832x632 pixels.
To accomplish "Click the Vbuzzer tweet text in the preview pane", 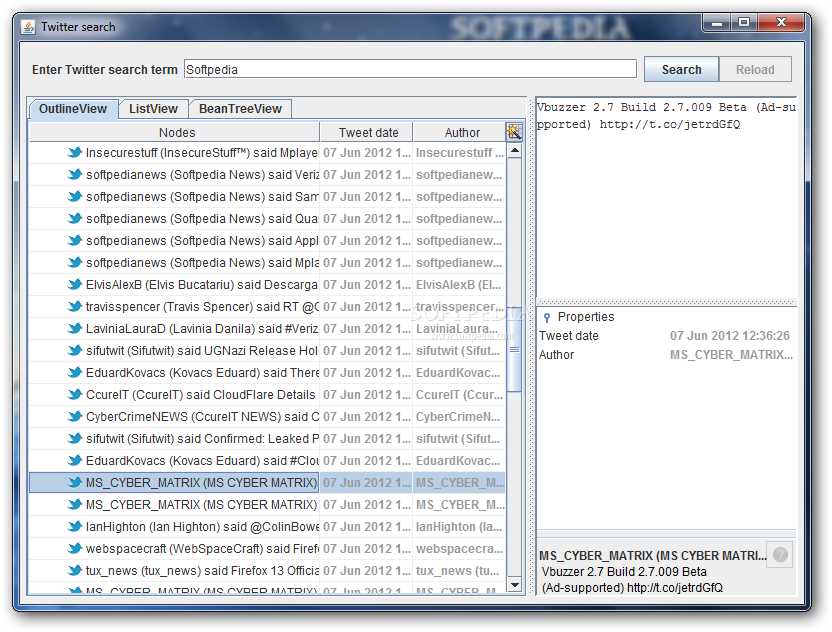I will 666,116.
